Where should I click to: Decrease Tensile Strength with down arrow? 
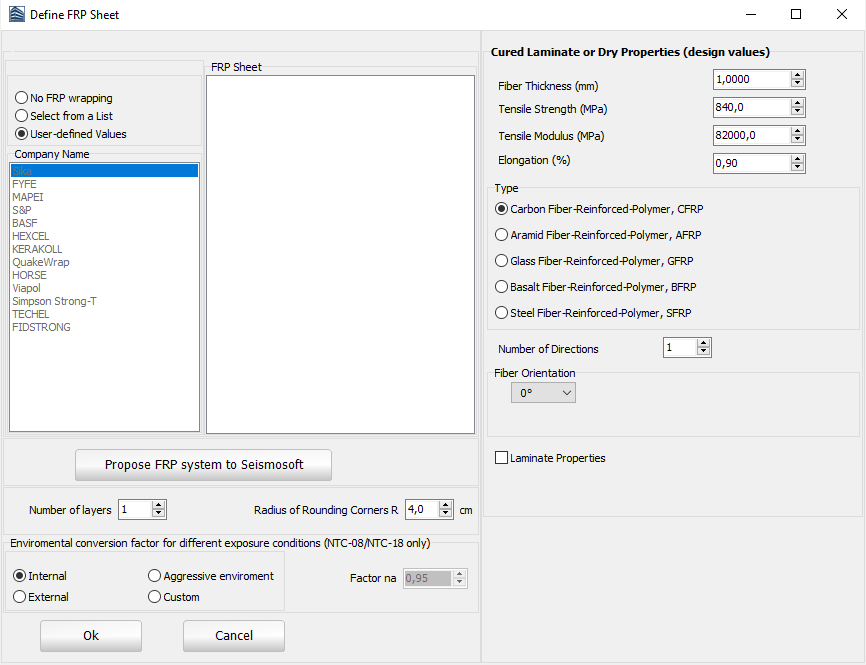coord(797,112)
